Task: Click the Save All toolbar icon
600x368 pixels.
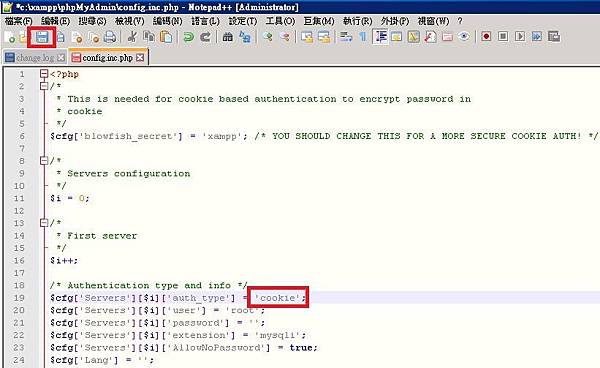Action: click(x=60, y=37)
